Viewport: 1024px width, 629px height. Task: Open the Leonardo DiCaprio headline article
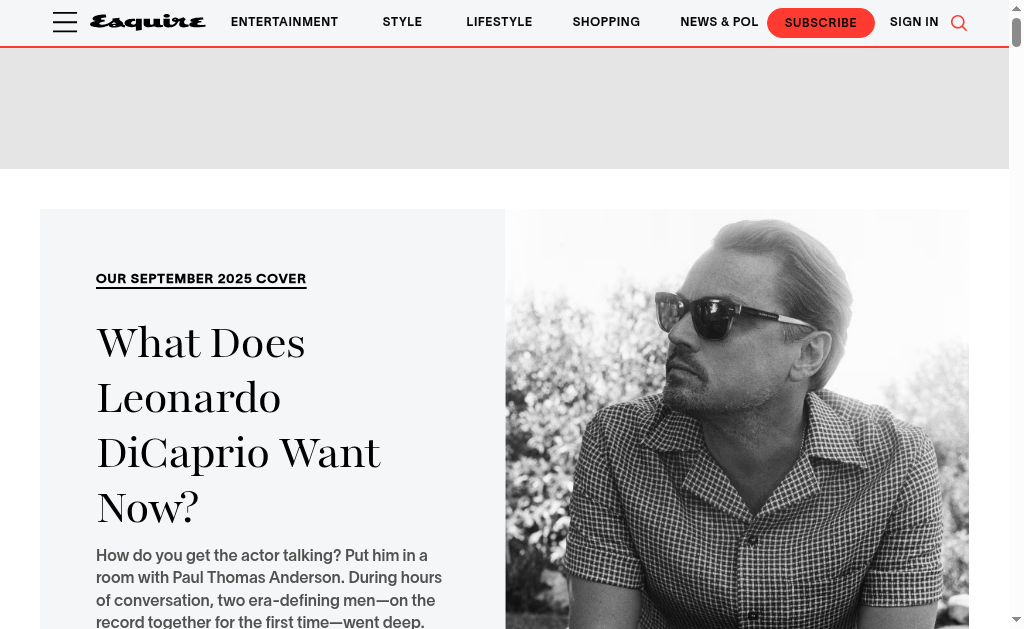pos(238,426)
